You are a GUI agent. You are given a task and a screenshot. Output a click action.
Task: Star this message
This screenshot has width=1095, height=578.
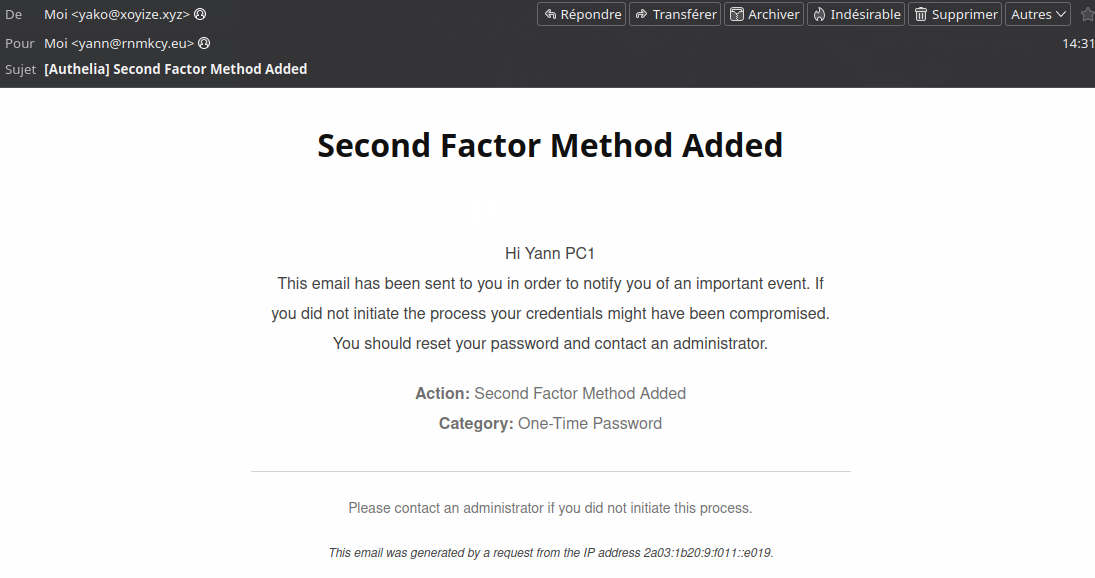(x=1087, y=14)
